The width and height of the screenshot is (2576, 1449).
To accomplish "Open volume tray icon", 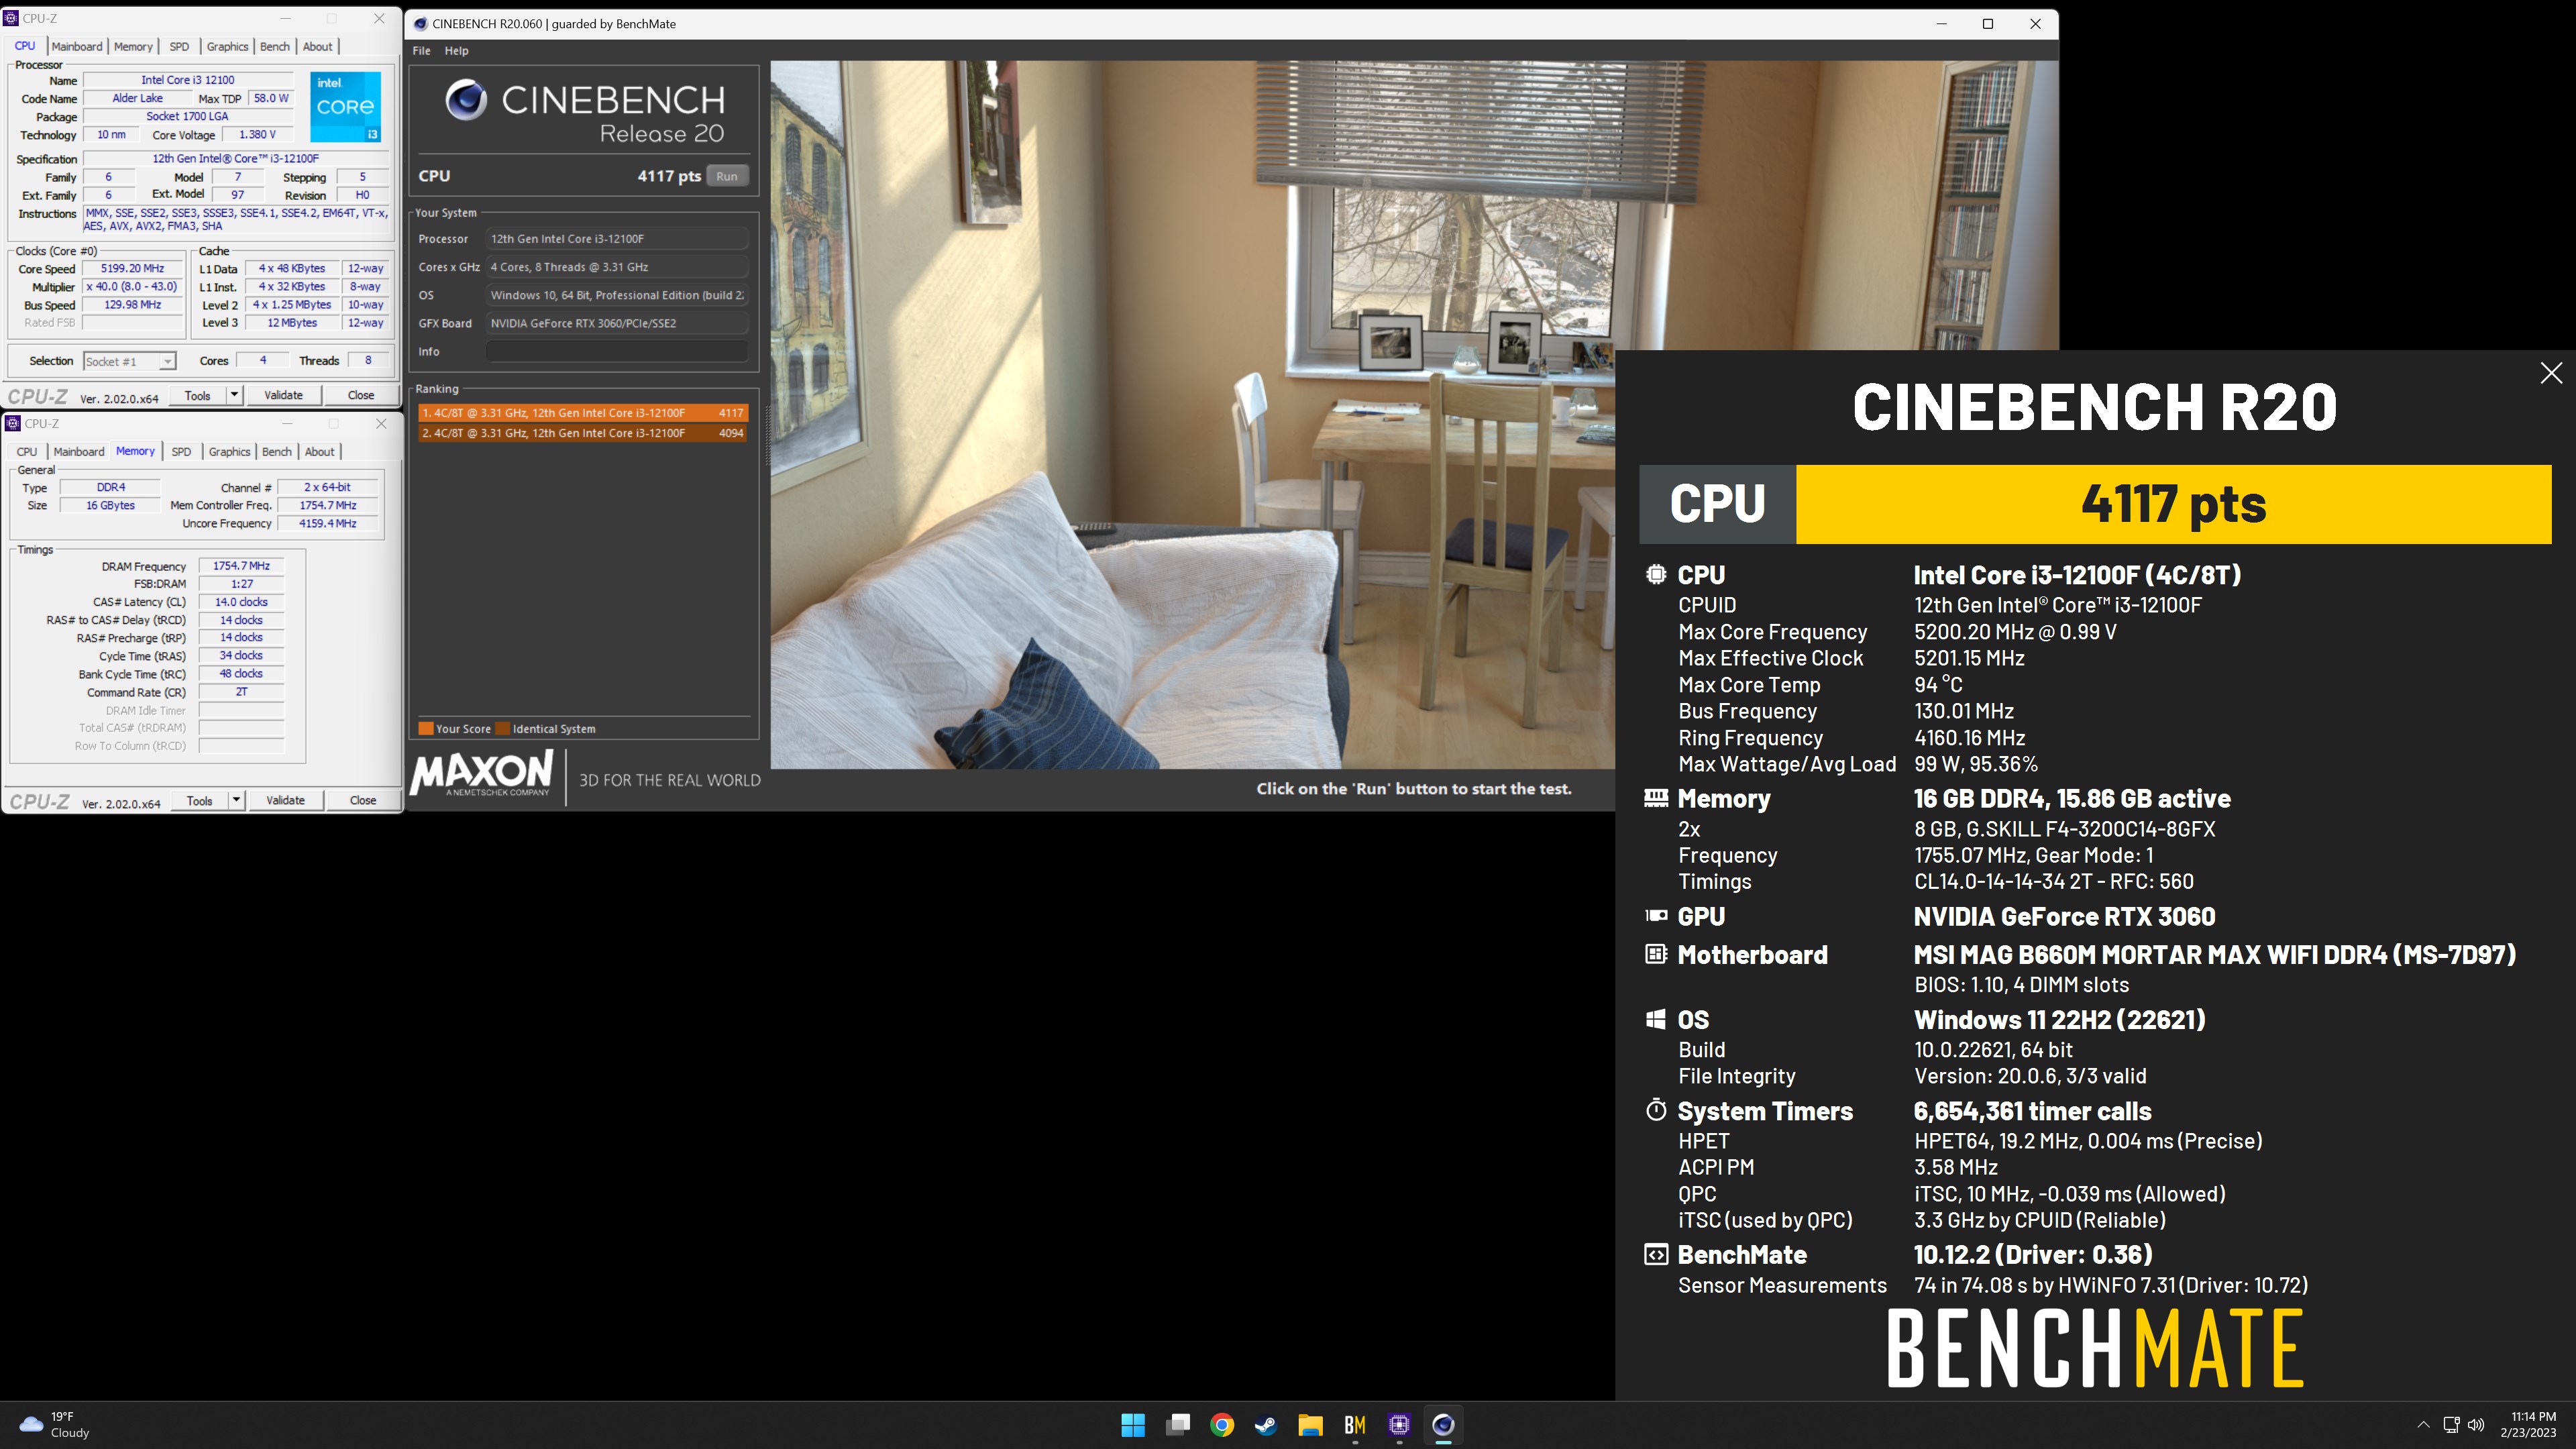I will [x=2476, y=1425].
